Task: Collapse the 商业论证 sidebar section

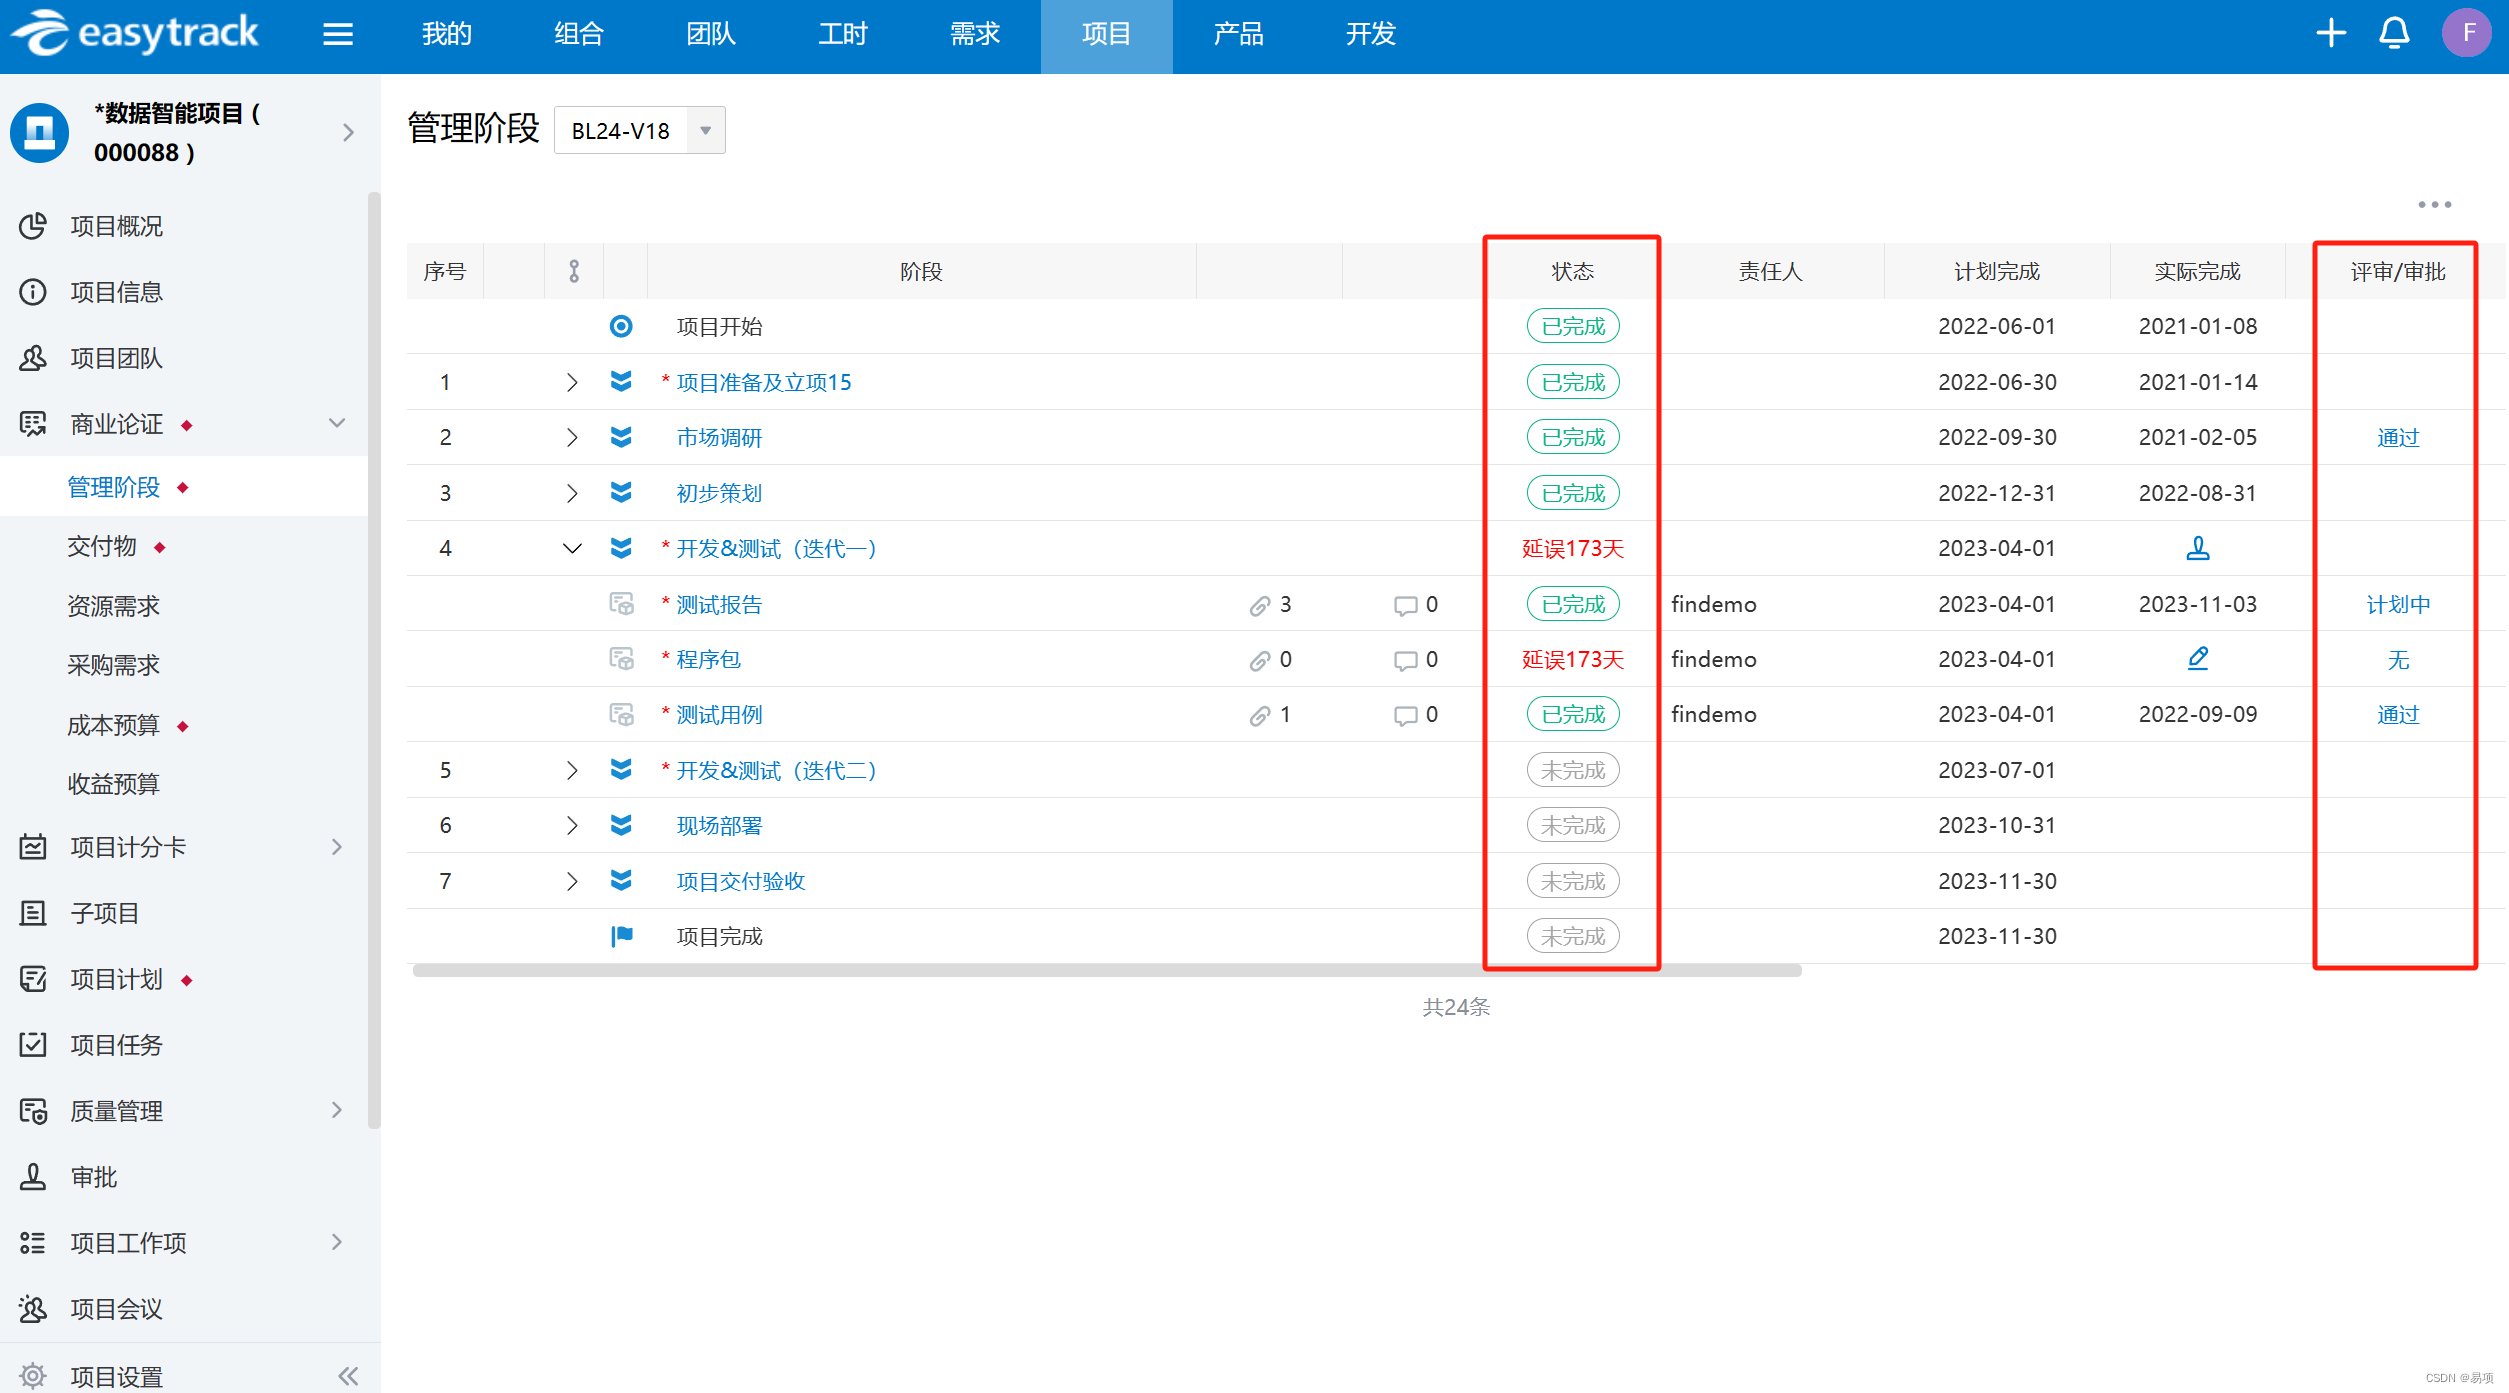Action: tap(337, 423)
